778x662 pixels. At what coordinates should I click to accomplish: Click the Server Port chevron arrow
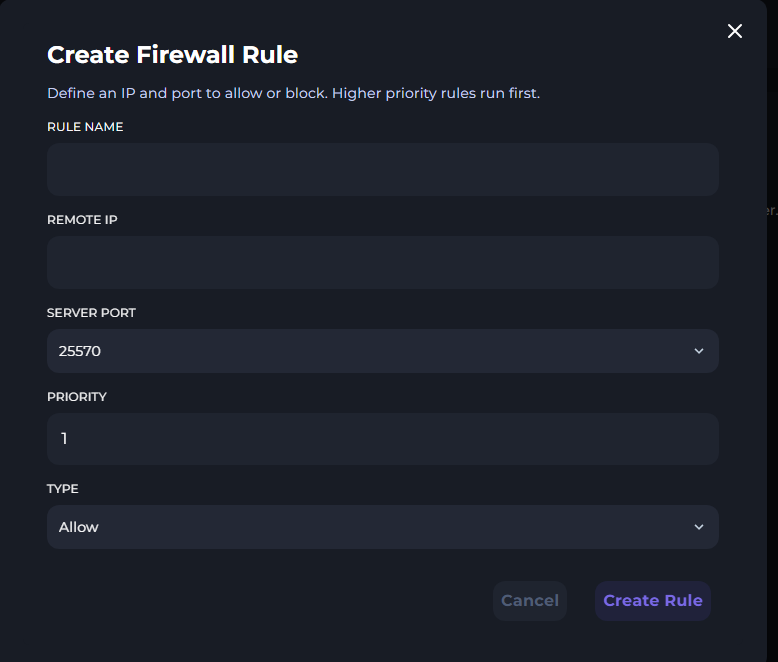point(699,351)
